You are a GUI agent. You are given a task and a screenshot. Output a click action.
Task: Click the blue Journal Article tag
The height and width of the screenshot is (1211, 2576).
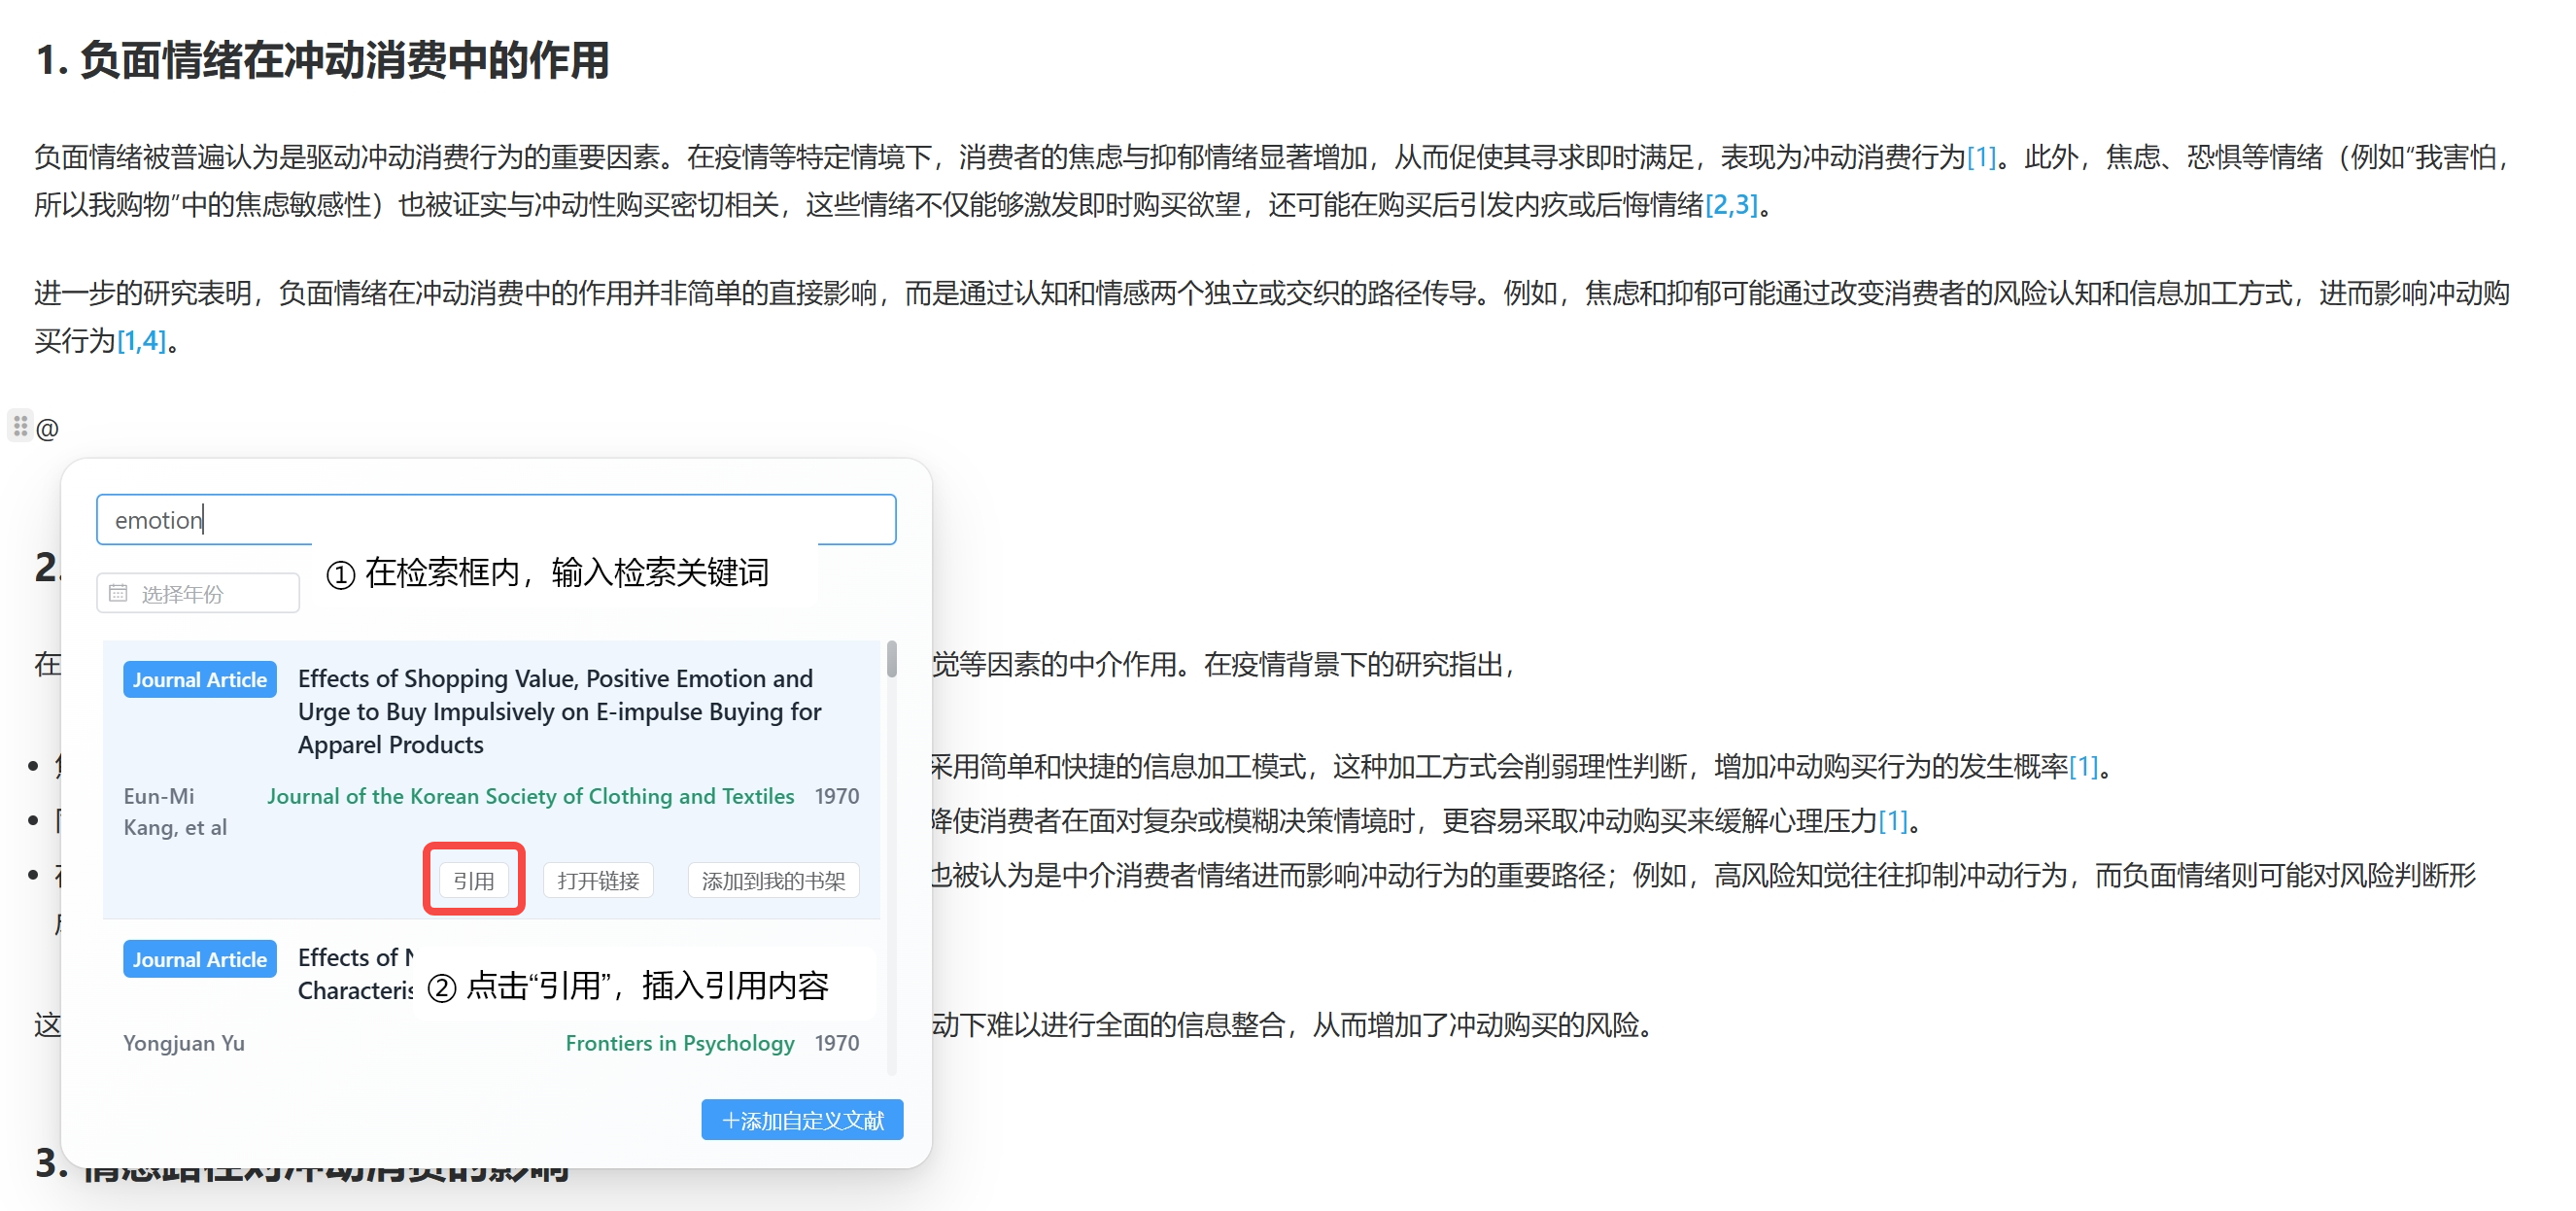199,679
